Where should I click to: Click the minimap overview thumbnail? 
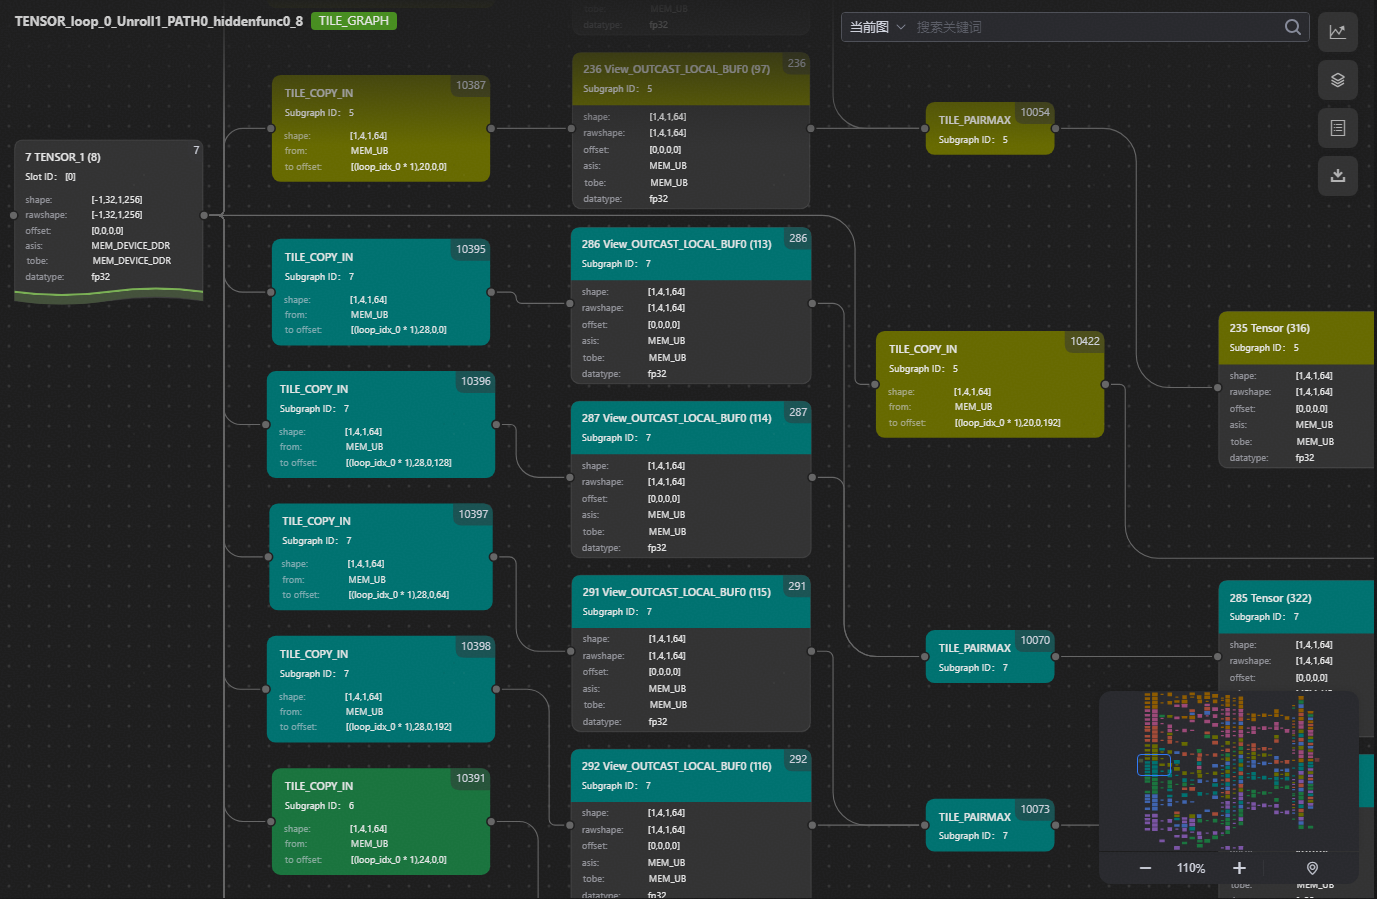coord(1228,768)
